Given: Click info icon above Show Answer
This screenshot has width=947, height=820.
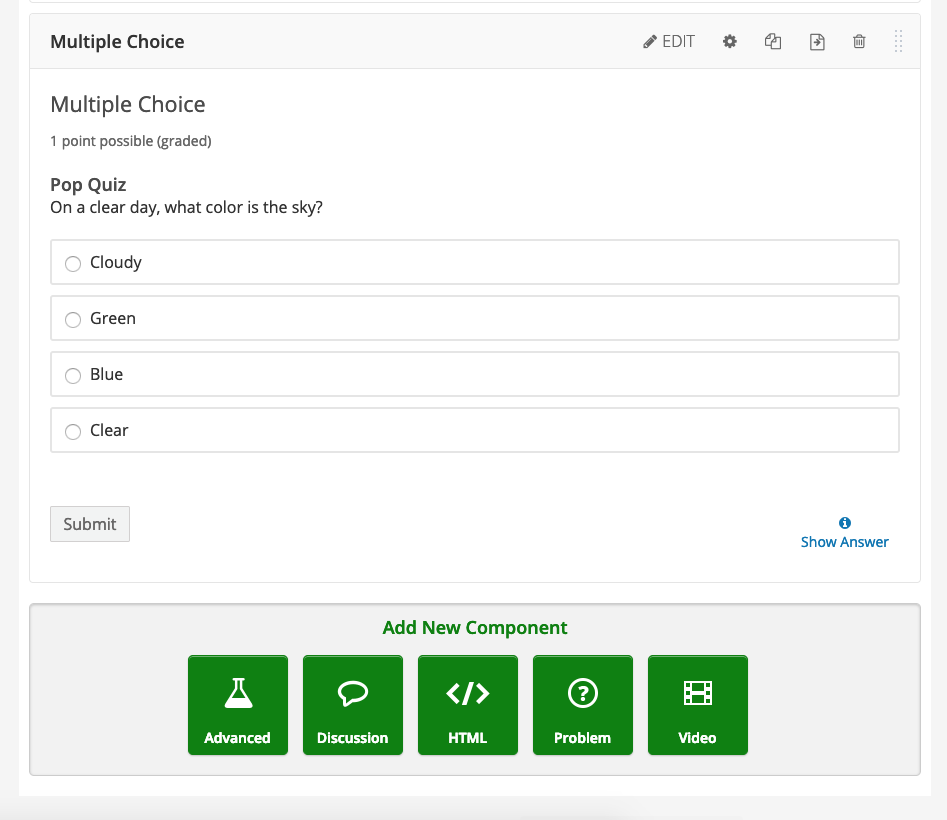Looking at the screenshot, I should click(x=845, y=523).
